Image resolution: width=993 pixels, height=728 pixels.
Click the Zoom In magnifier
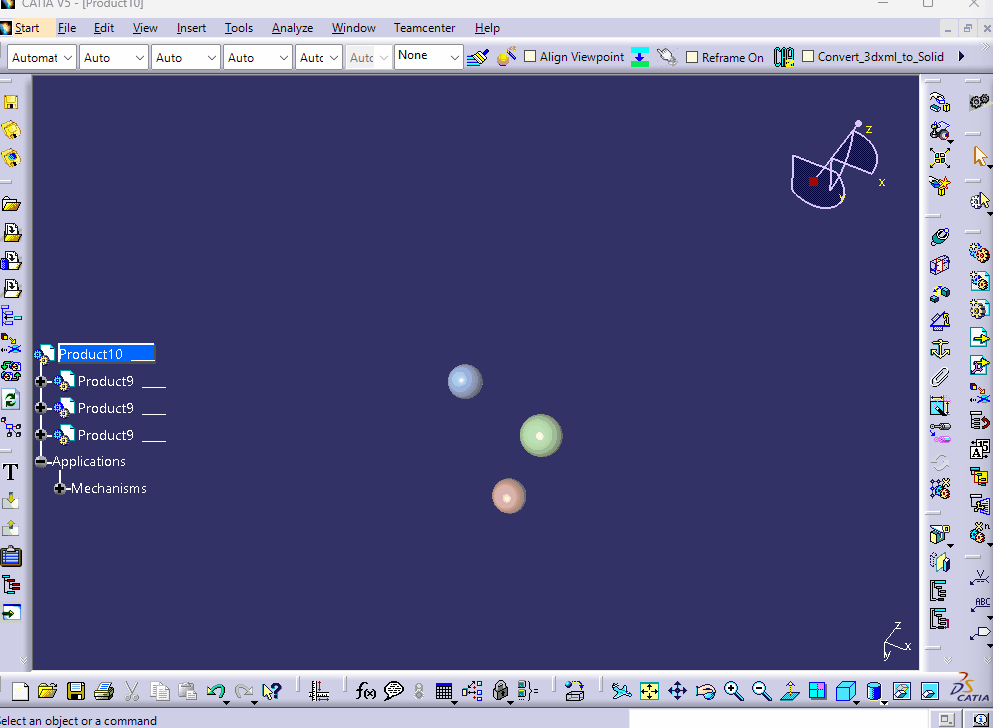(733, 691)
